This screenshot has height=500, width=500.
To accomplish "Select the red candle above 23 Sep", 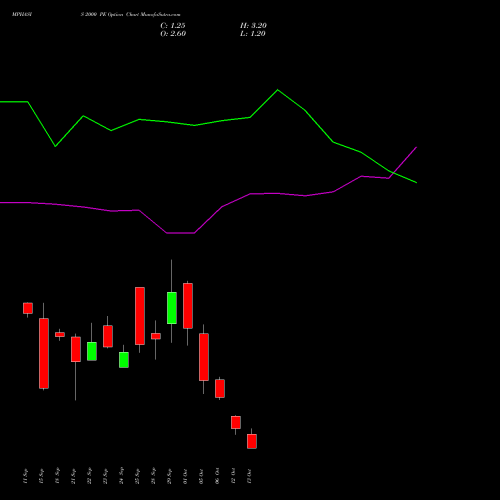I will (x=108, y=336).
